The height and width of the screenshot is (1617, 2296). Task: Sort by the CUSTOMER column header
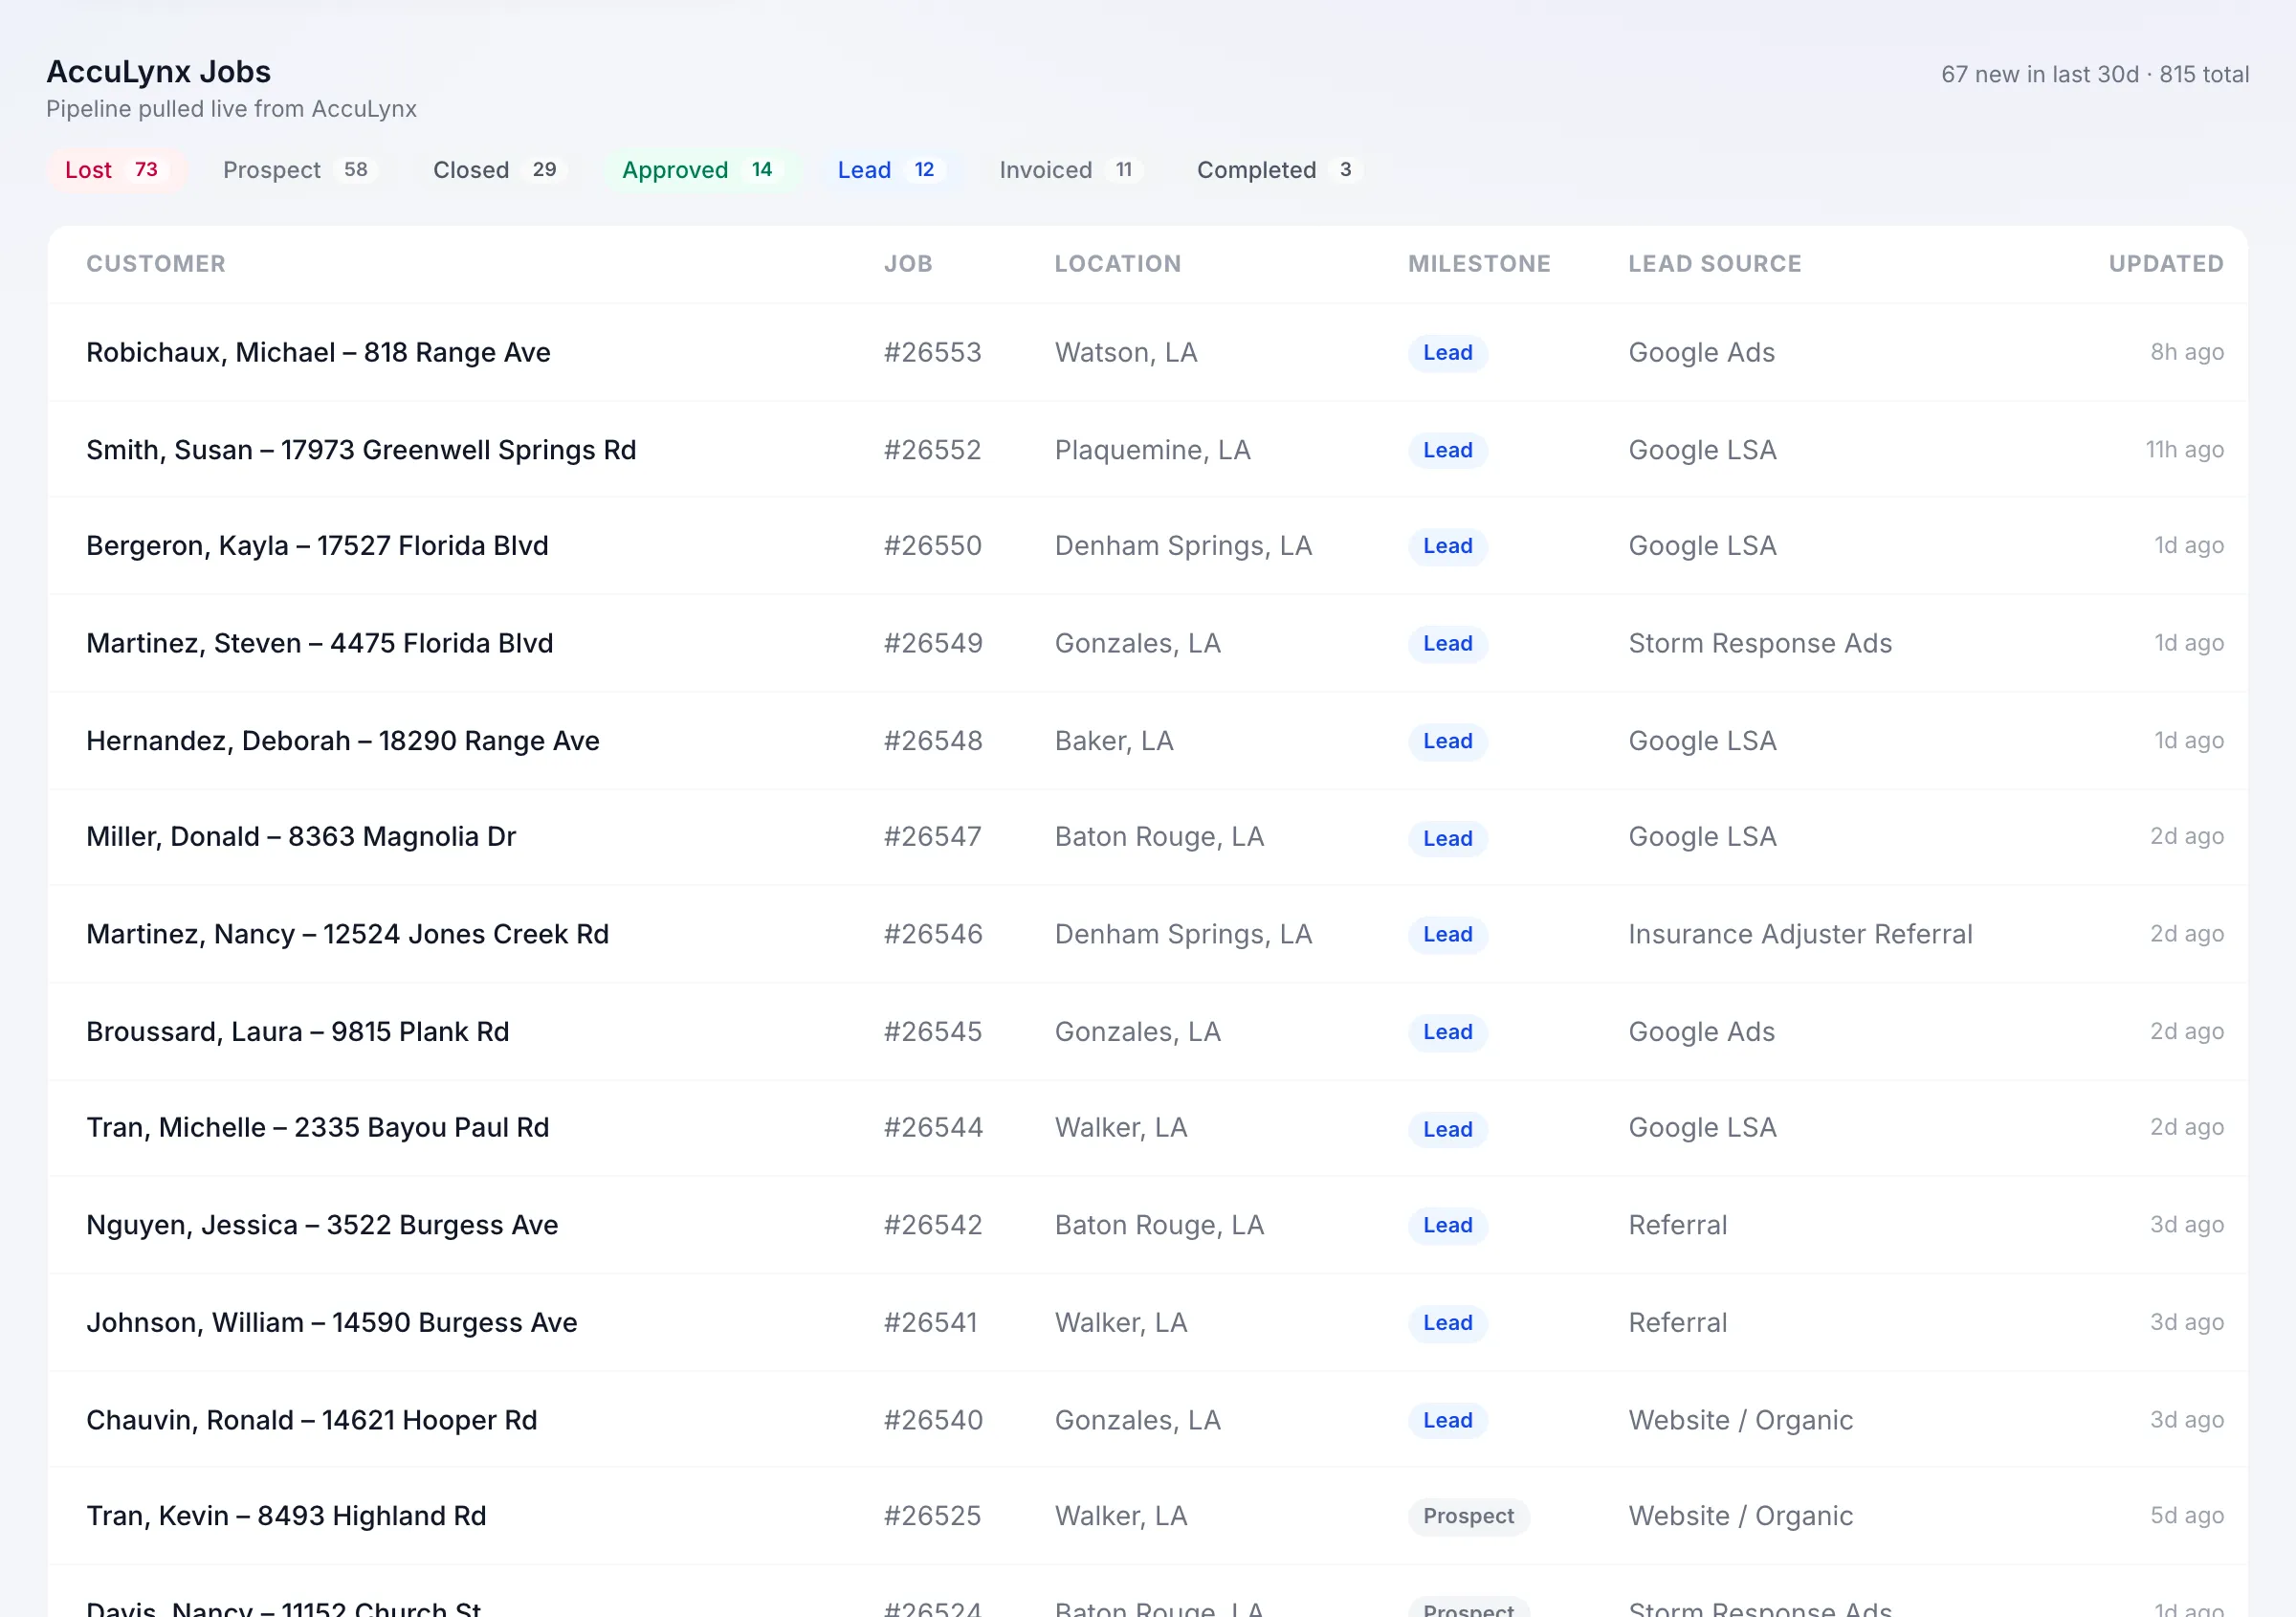point(156,264)
